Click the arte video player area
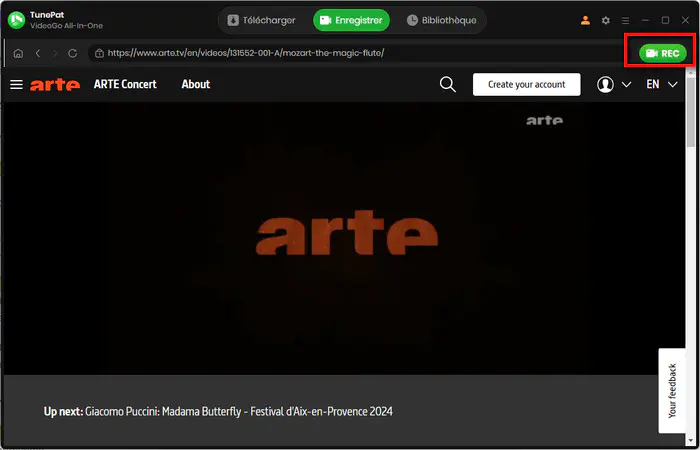This screenshot has width=700, height=450. tap(344, 239)
